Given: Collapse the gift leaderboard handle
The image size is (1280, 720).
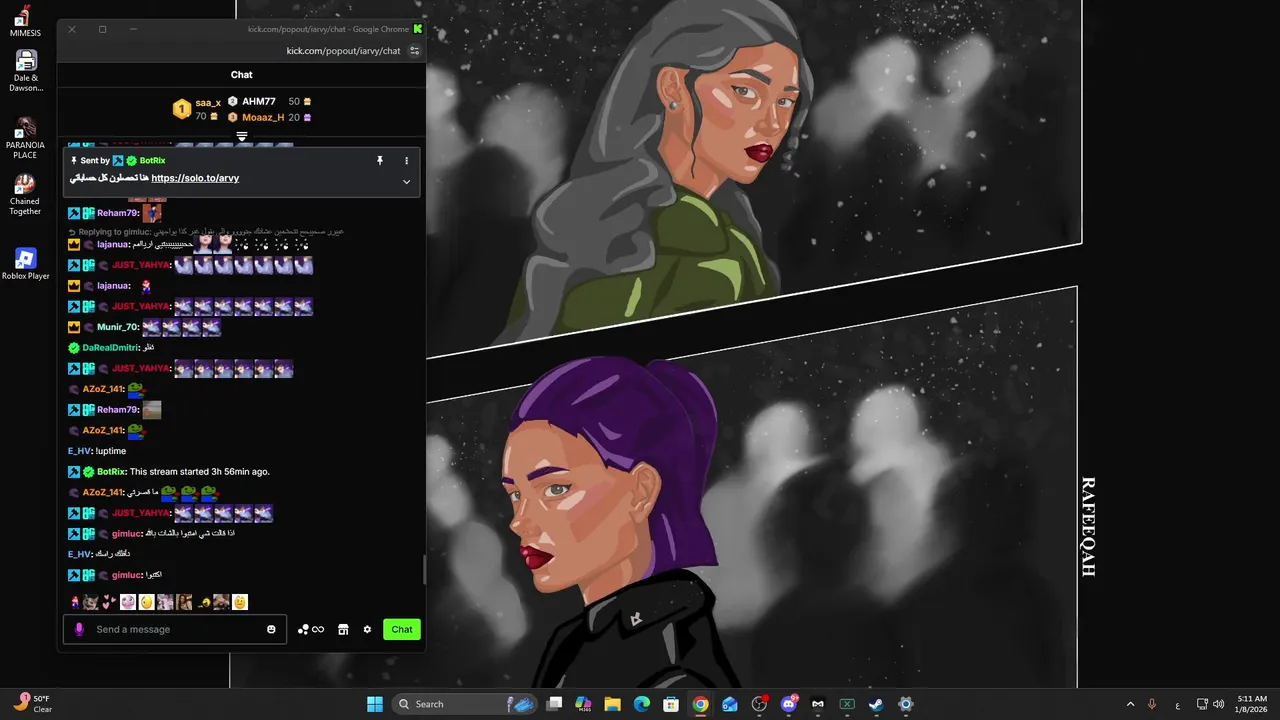Looking at the screenshot, I should [x=241, y=136].
